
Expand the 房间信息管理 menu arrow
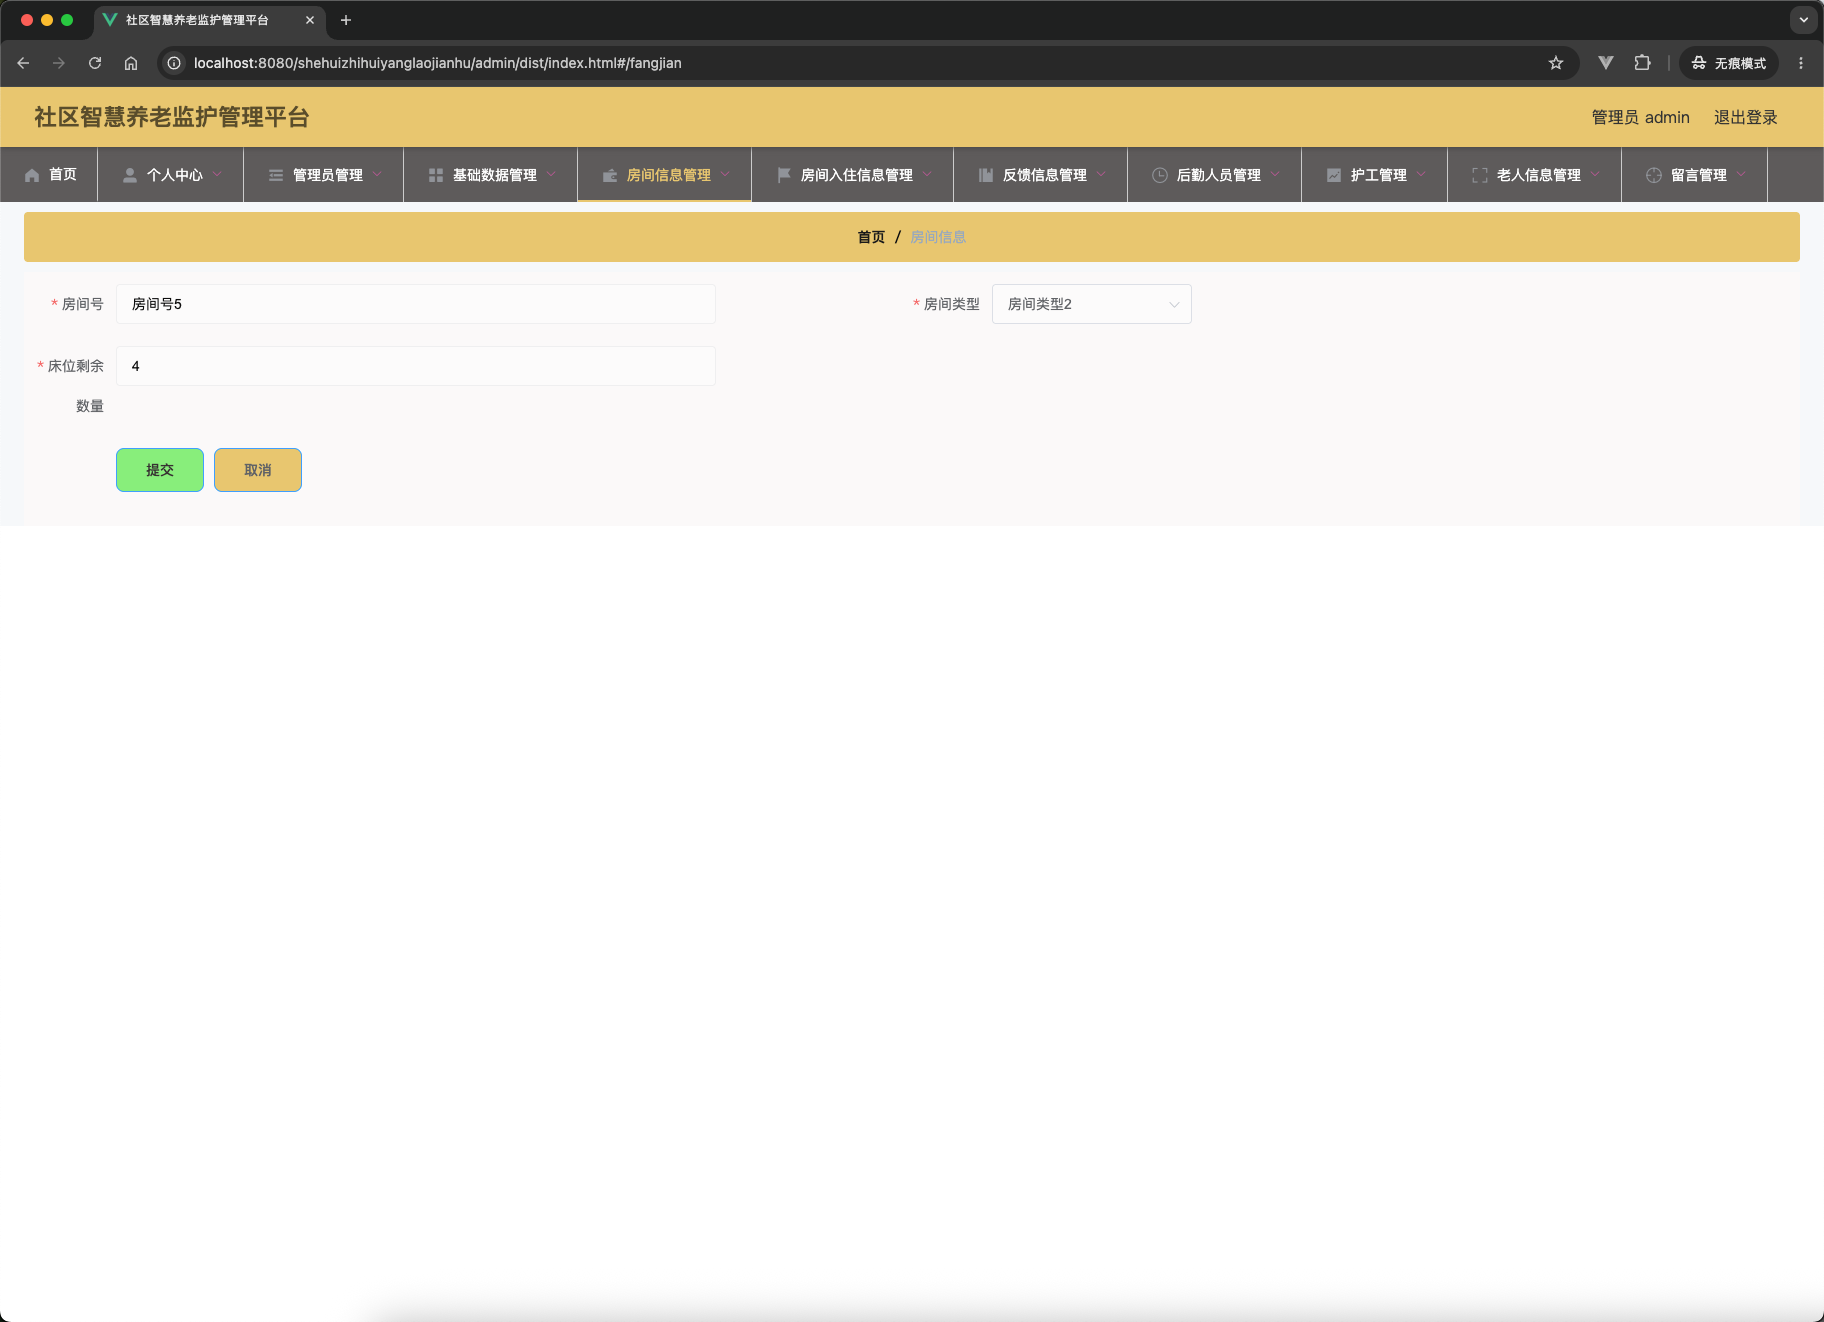tap(725, 174)
